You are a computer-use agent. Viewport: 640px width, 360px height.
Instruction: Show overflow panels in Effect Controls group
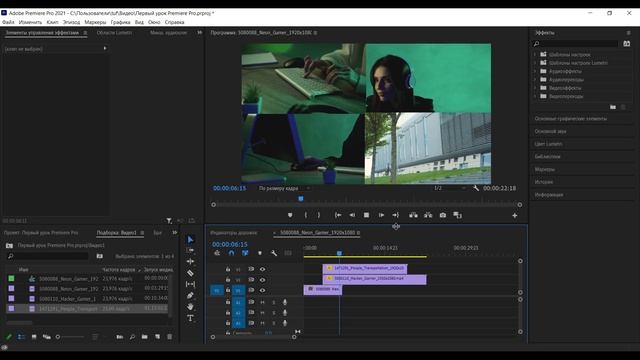point(200,32)
